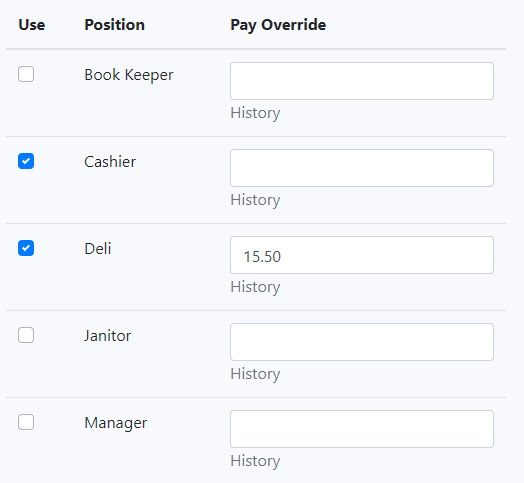The width and height of the screenshot is (524, 483).
Task: Click the Manager pay override input
Action: tap(362, 429)
